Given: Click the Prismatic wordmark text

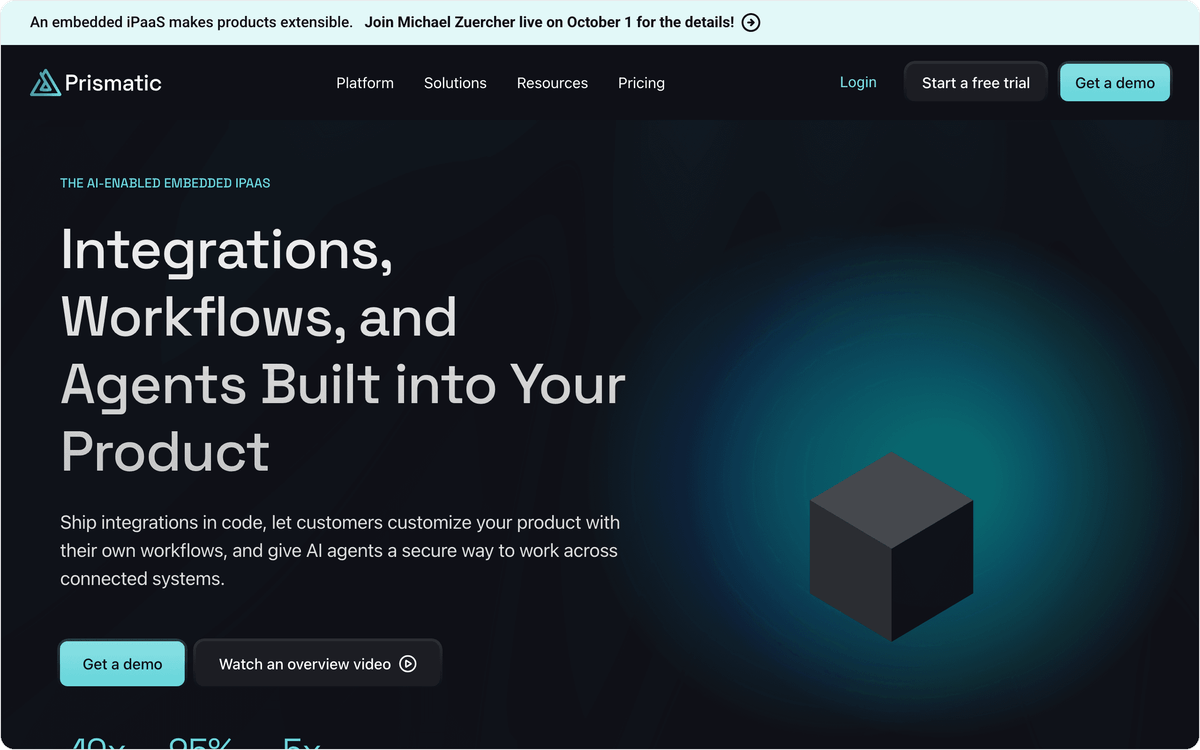Looking at the screenshot, I should (113, 83).
